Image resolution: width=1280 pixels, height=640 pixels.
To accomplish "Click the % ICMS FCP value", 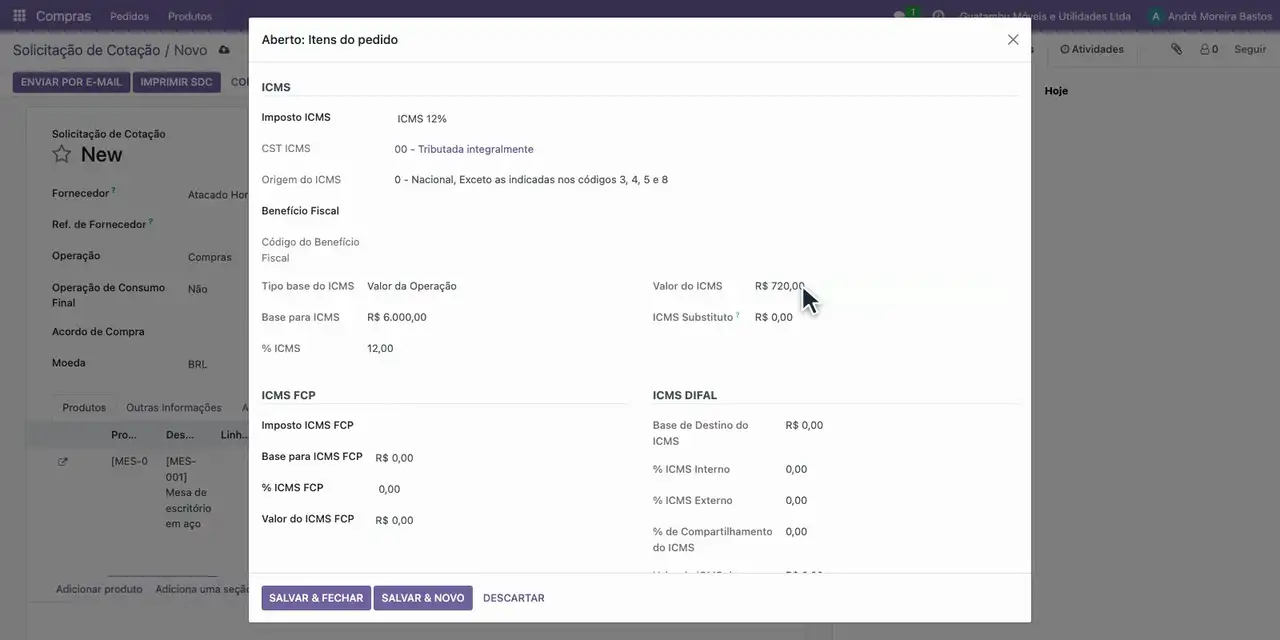I will tap(389, 489).
